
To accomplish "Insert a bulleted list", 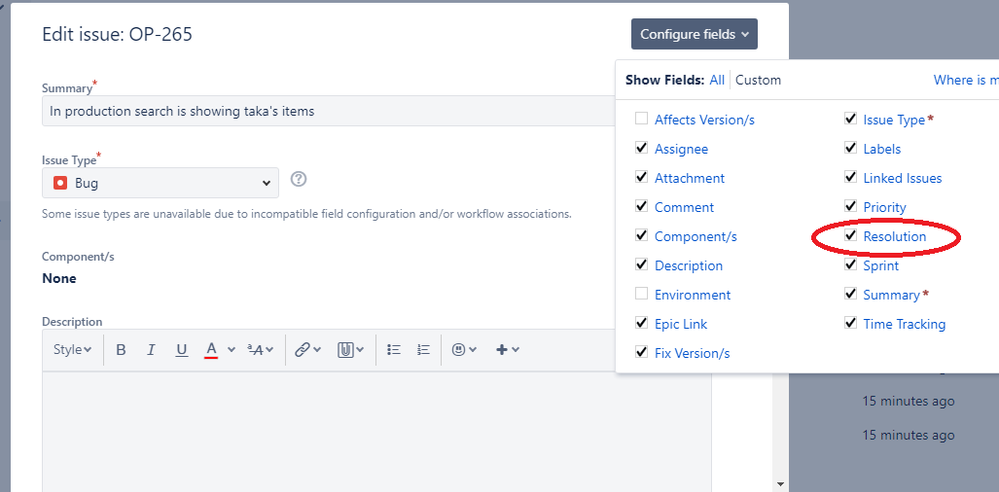I will tap(394, 349).
